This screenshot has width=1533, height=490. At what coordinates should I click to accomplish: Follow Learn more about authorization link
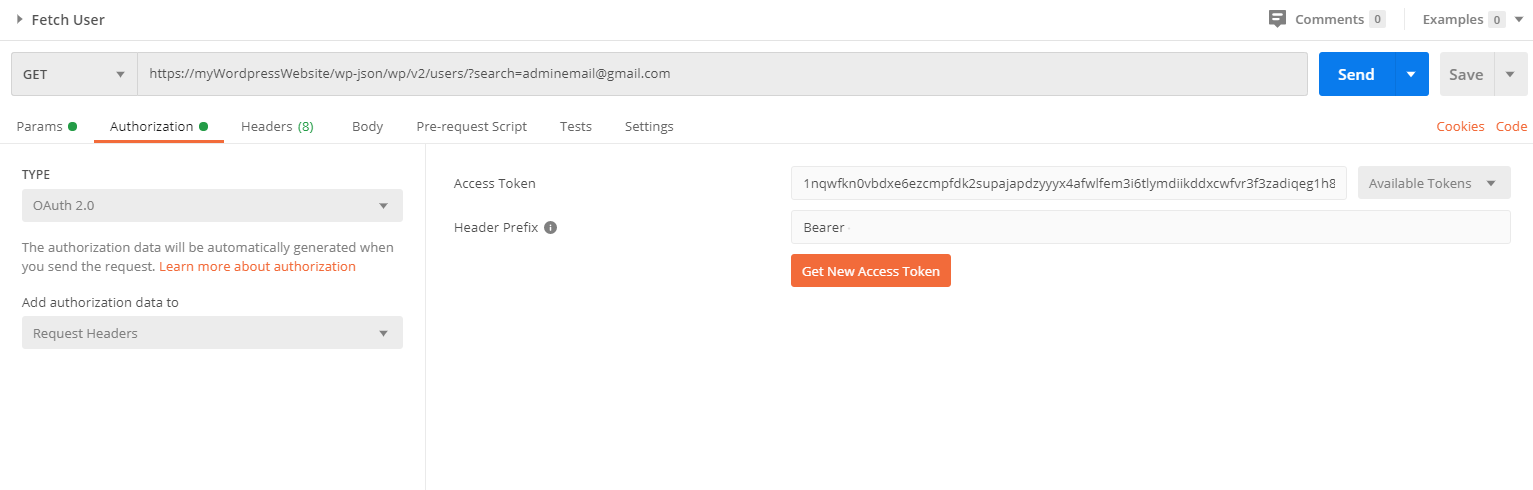(x=257, y=267)
